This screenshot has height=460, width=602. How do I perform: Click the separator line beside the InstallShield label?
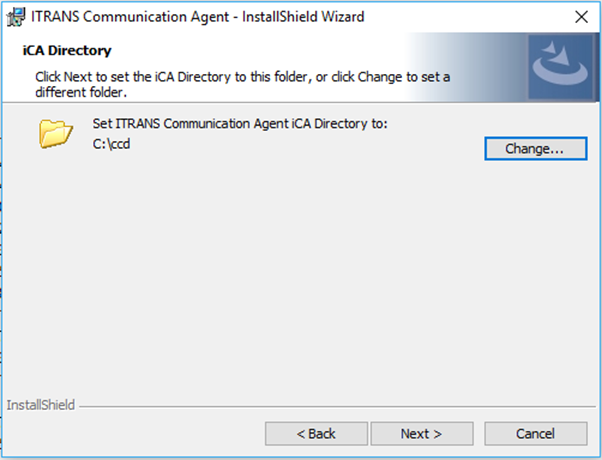pyautogui.click(x=330, y=407)
